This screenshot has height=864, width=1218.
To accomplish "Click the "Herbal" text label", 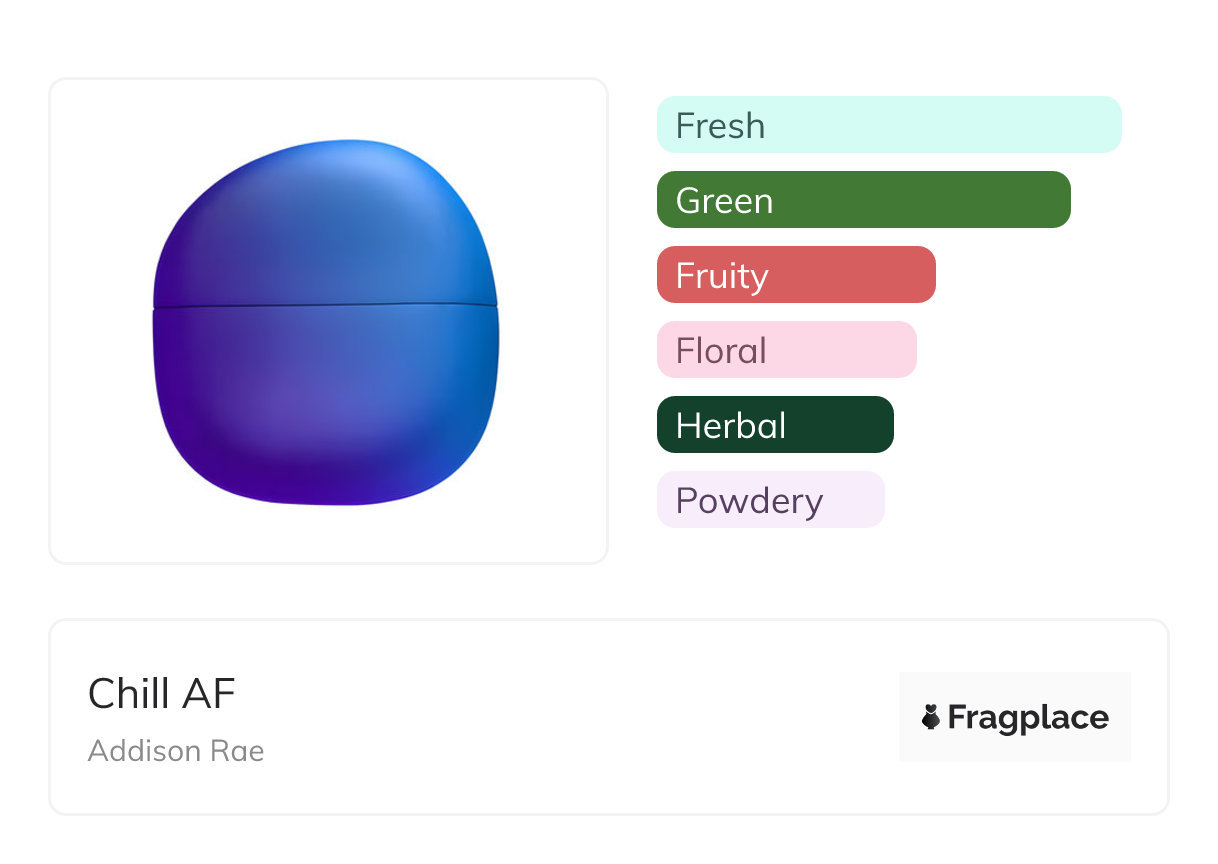I will (731, 426).
